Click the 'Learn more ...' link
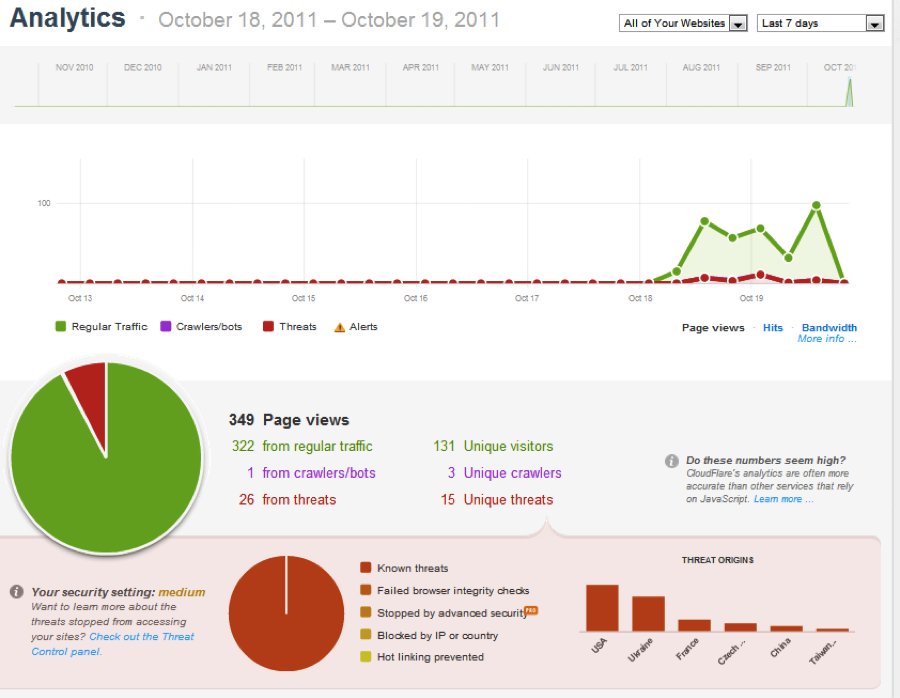This screenshot has width=900, height=698. click(x=783, y=499)
